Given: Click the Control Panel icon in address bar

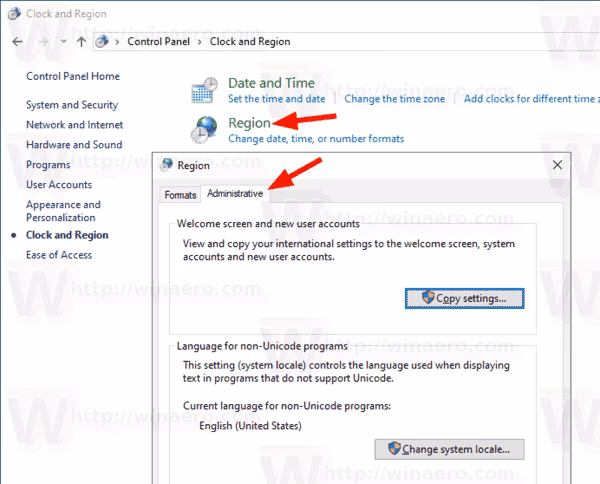Looking at the screenshot, I should click(x=102, y=41).
